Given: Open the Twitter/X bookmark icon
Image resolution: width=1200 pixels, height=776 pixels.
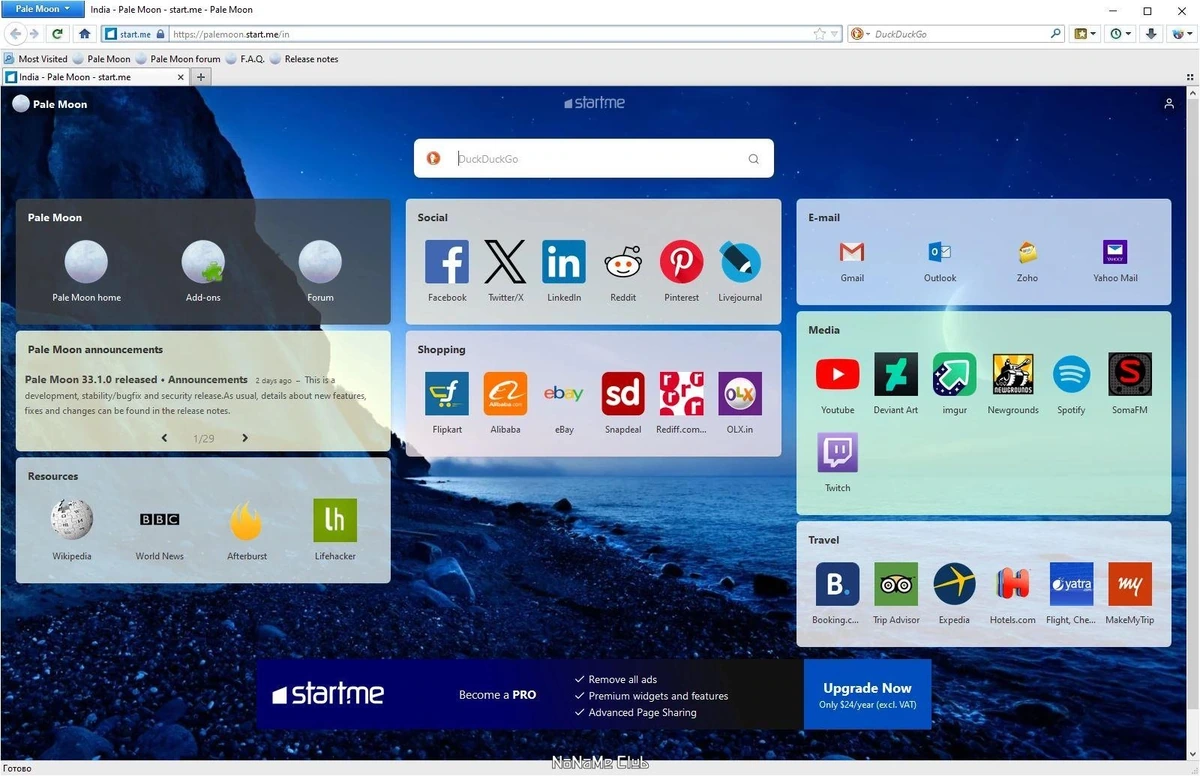Looking at the screenshot, I should pyautogui.click(x=505, y=262).
